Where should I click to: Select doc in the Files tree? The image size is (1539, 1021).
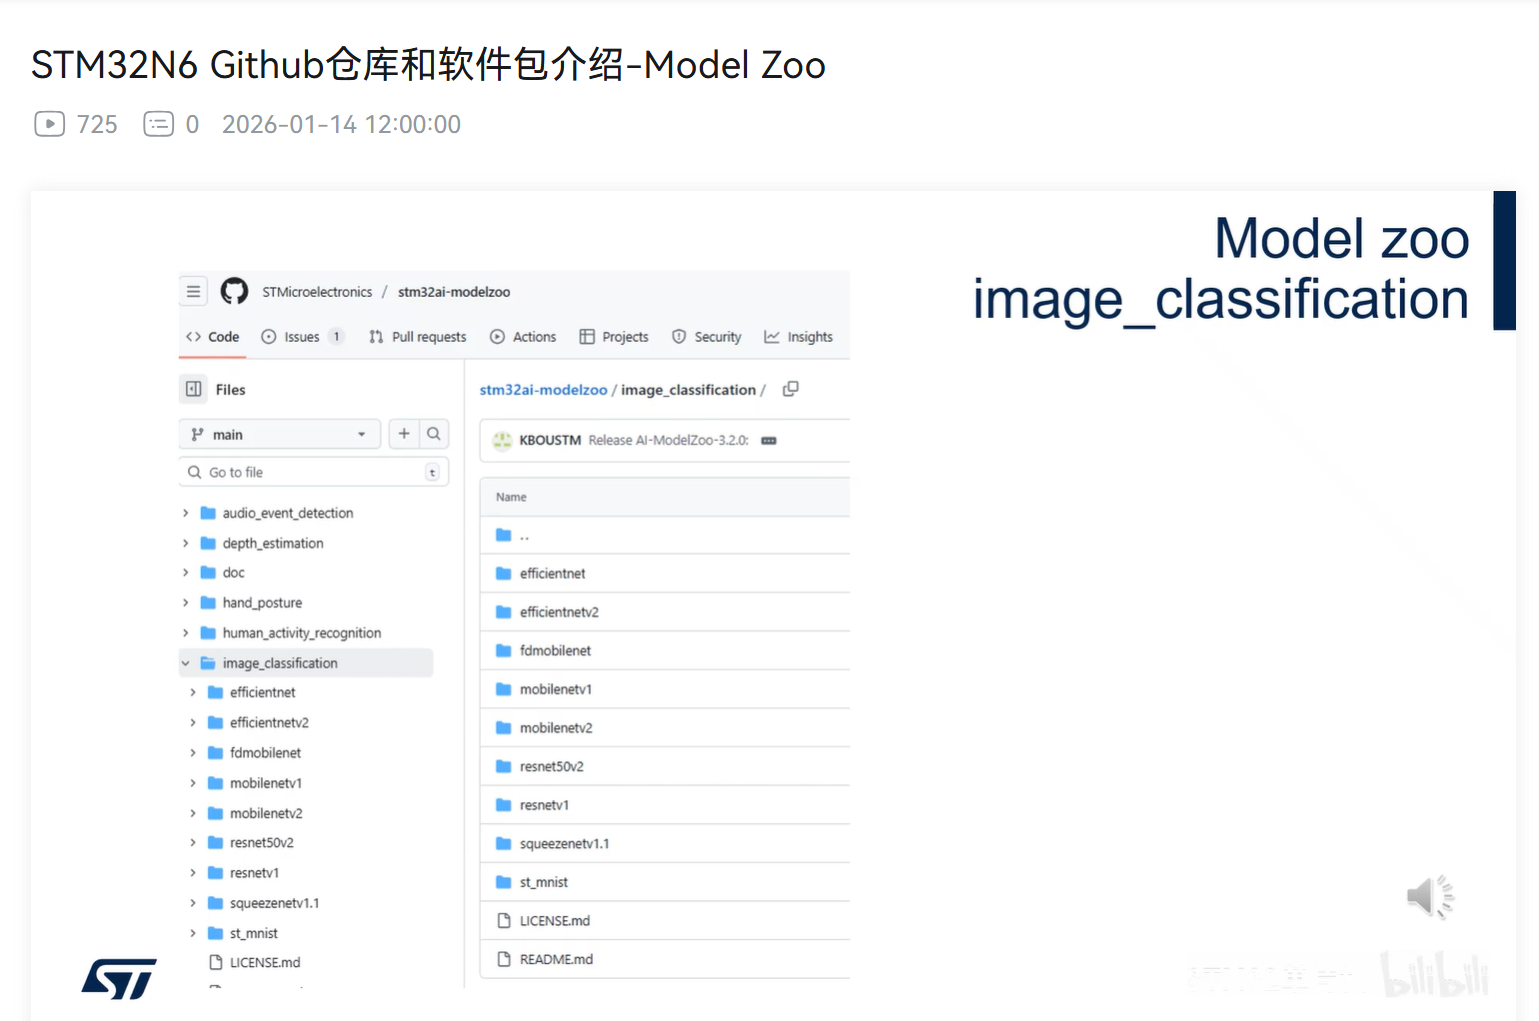coord(234,572)
